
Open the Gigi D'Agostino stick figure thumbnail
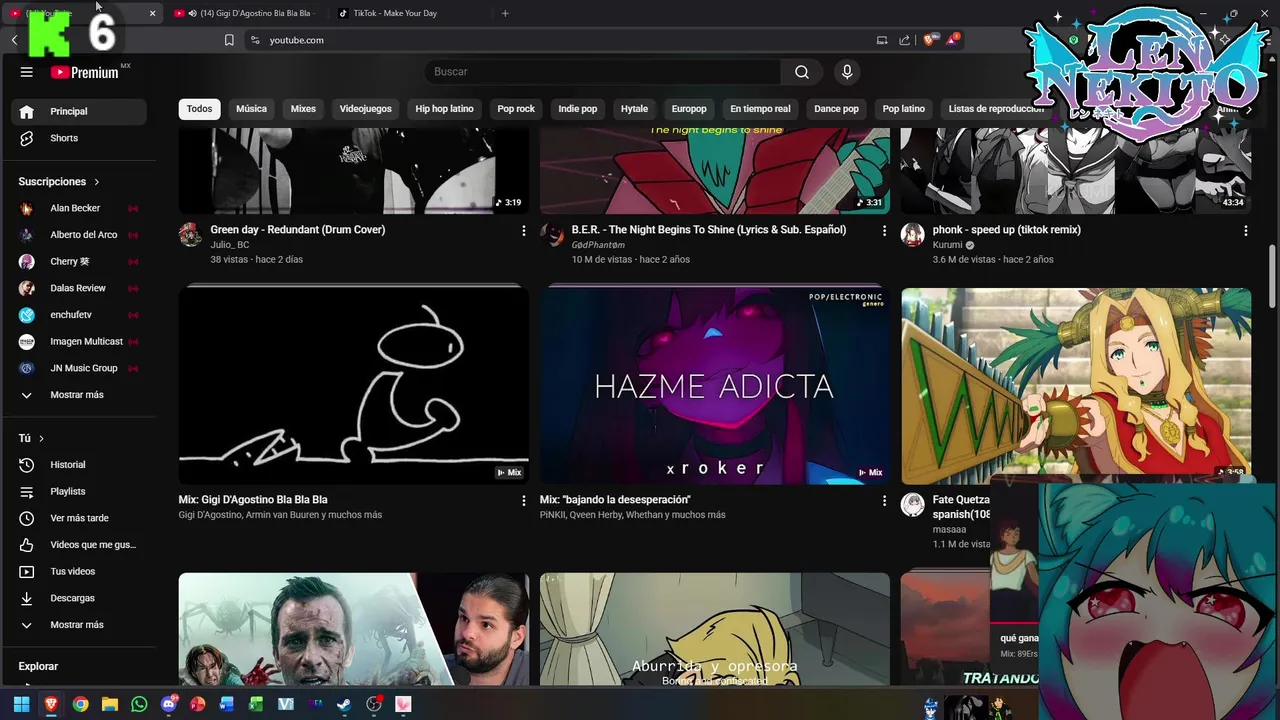(x=353, y=386)
